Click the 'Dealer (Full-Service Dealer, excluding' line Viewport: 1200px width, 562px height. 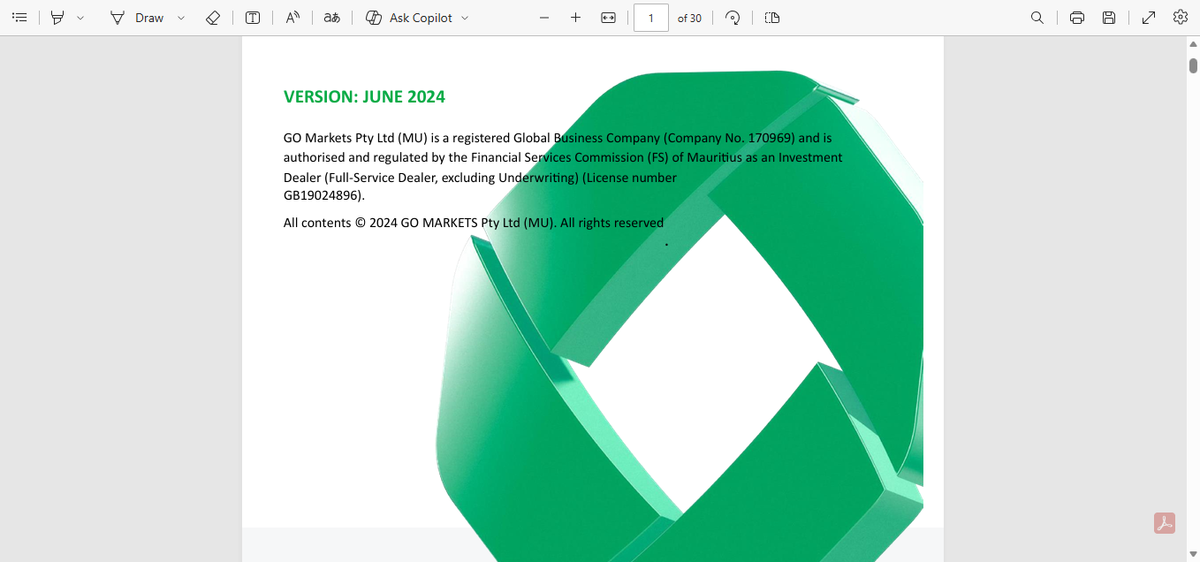click(480, 177)
